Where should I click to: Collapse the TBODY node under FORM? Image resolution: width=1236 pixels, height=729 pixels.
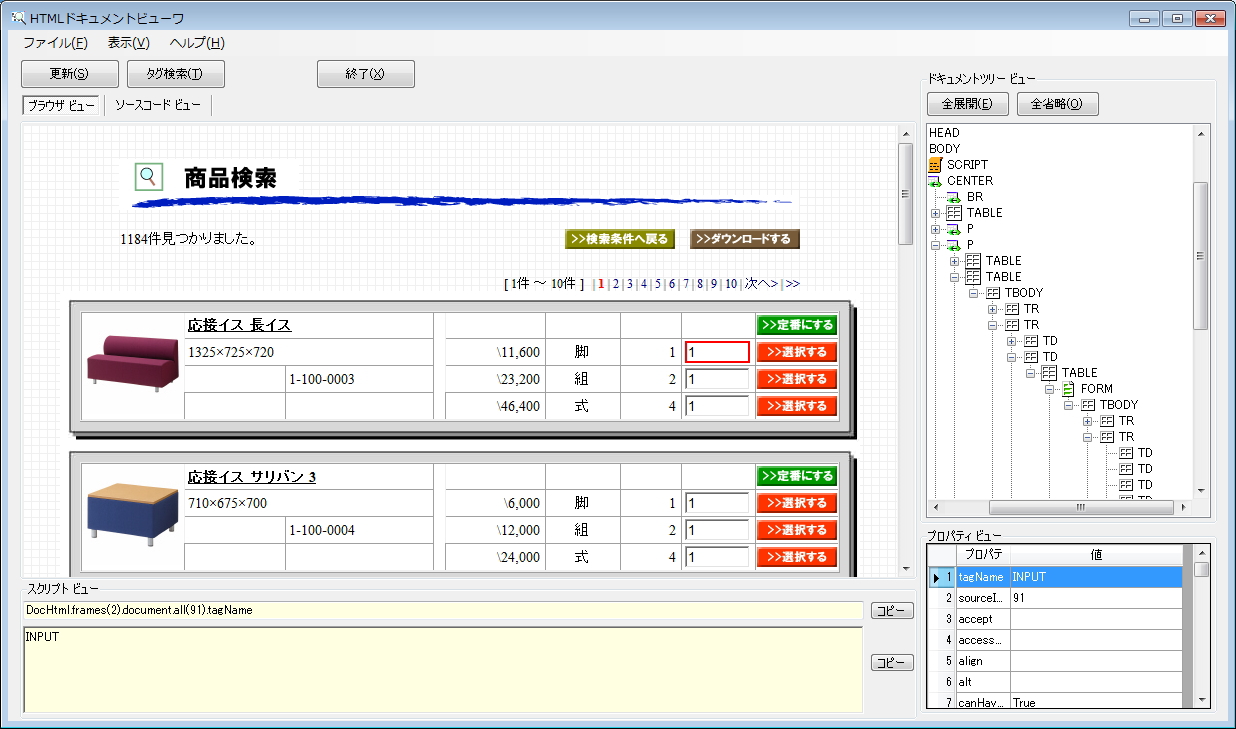[x=1069, y=405]
